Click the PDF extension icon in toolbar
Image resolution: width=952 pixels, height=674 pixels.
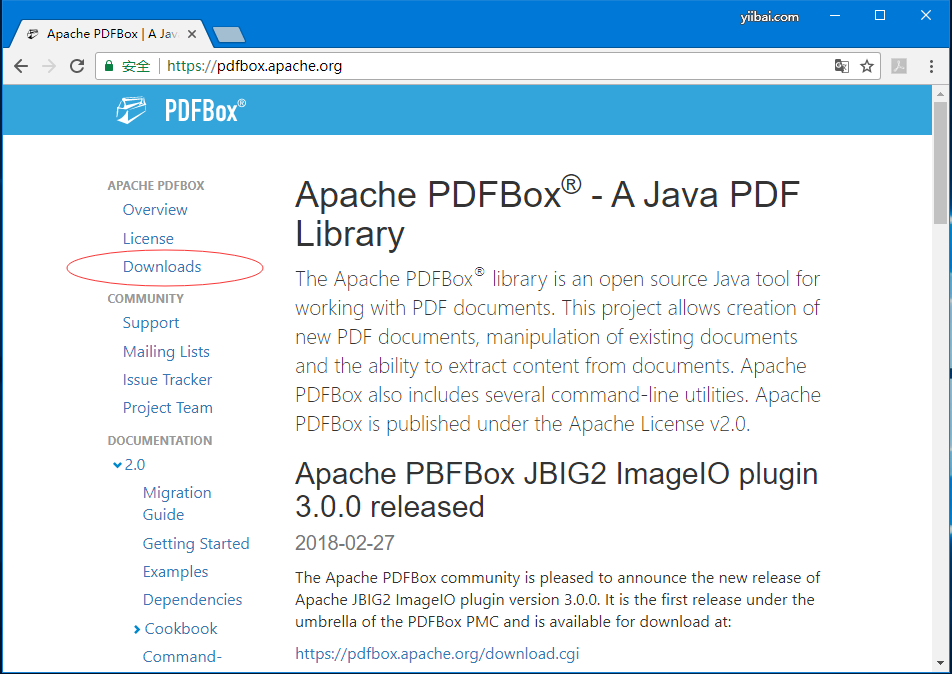pos(899,66)
